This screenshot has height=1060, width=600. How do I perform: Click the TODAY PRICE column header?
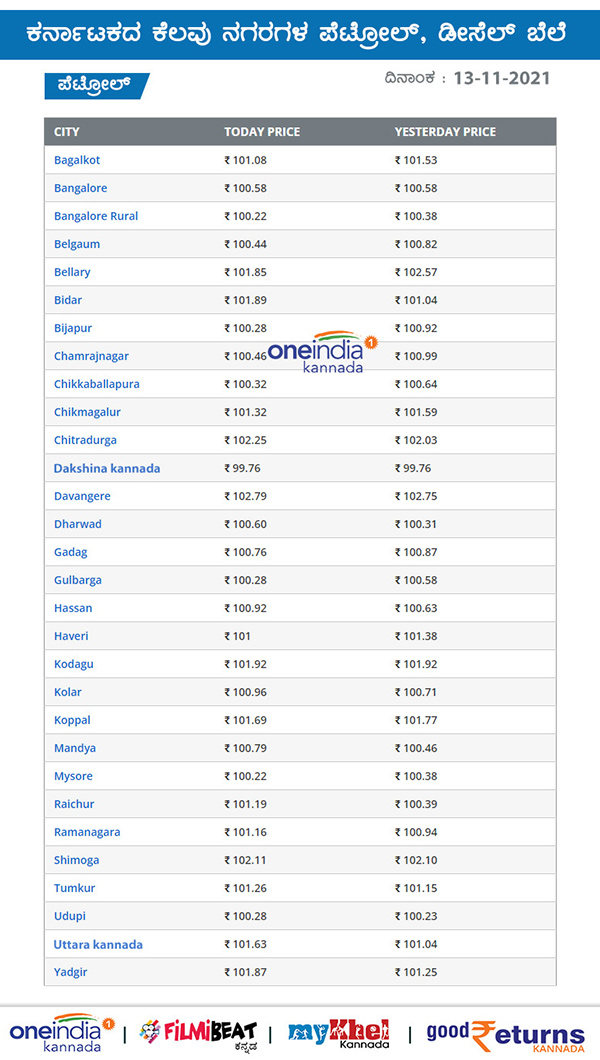point(262,132)
